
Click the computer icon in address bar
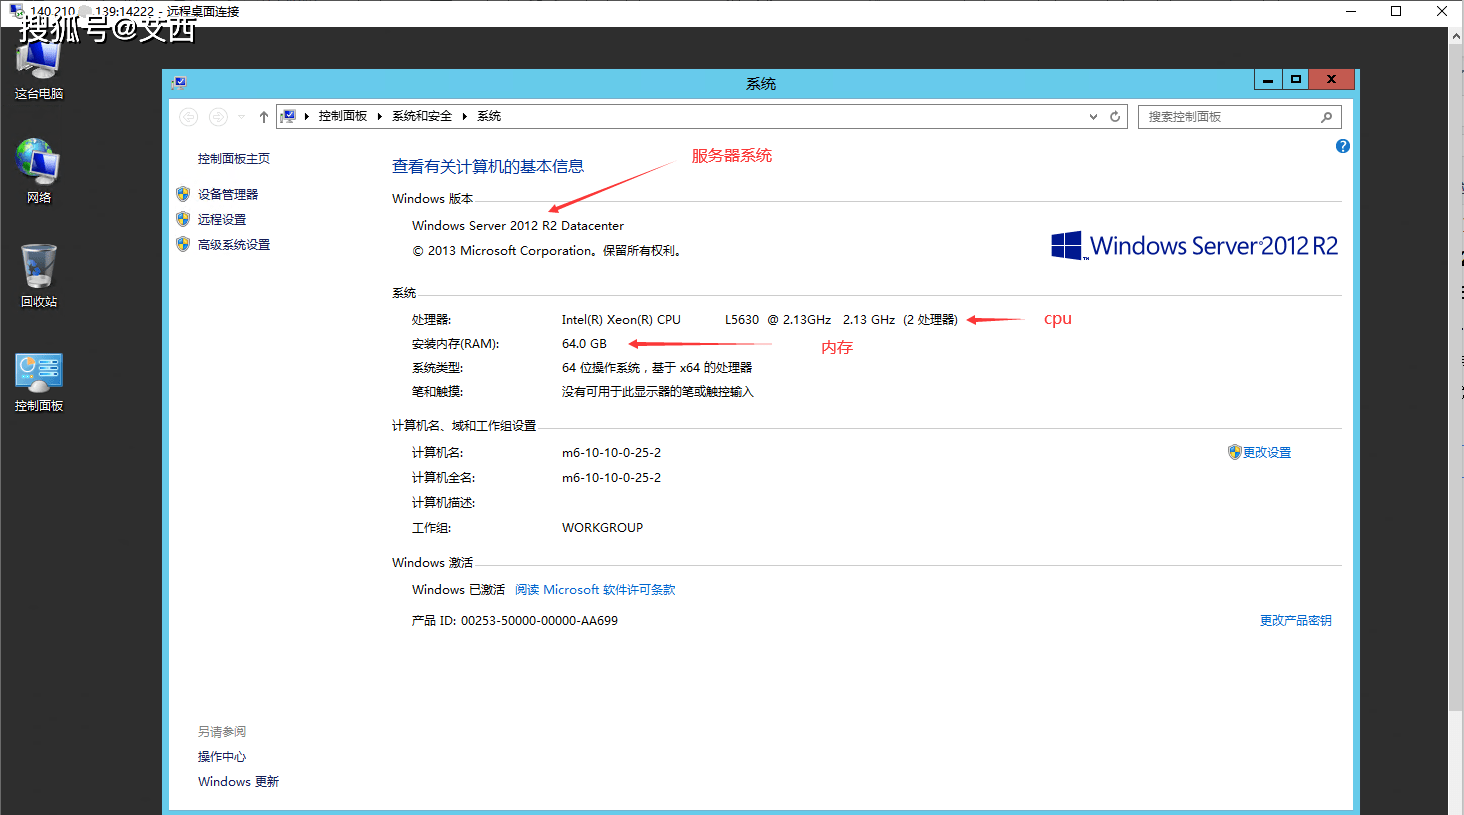click(288, 116)
